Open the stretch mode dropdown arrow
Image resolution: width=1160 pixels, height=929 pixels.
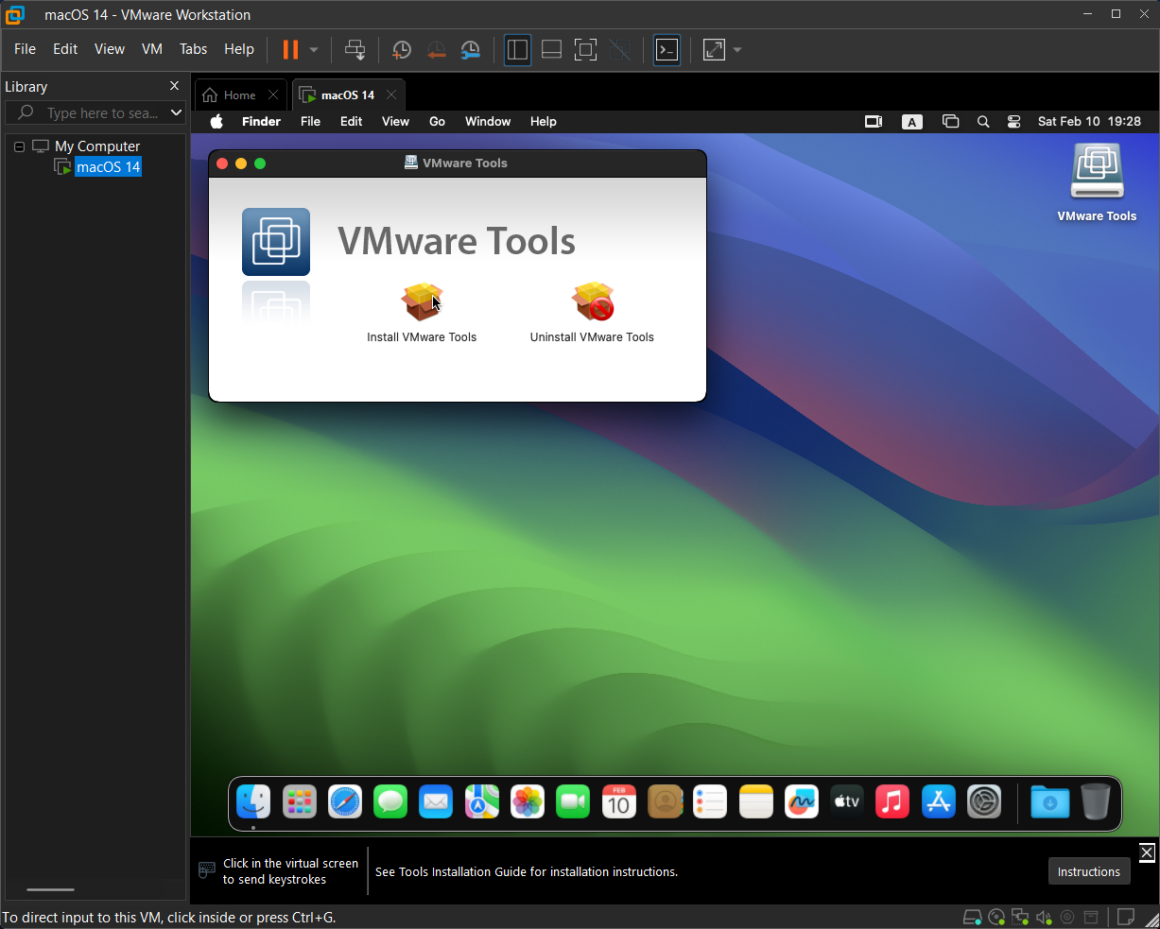pos(738,50)
